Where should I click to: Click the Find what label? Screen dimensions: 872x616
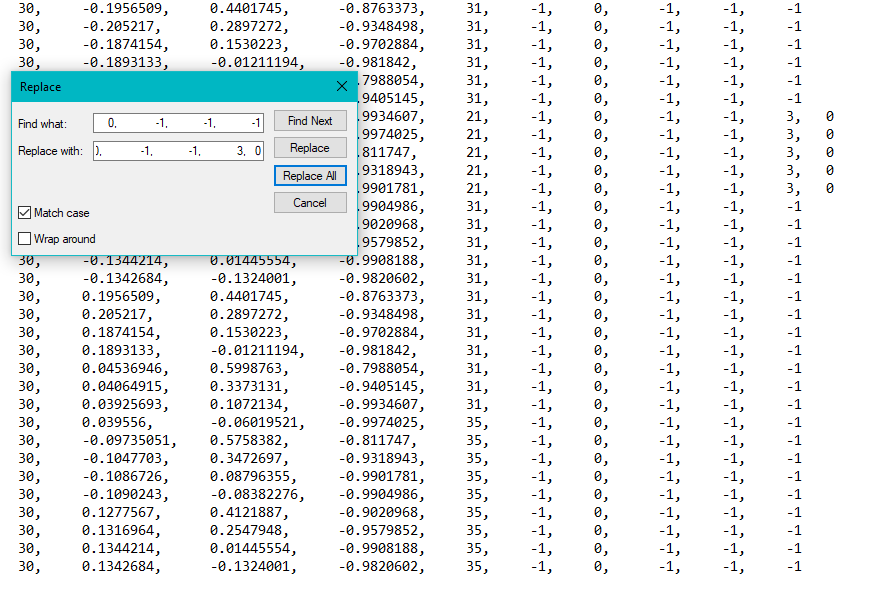[x=40, y=123]
